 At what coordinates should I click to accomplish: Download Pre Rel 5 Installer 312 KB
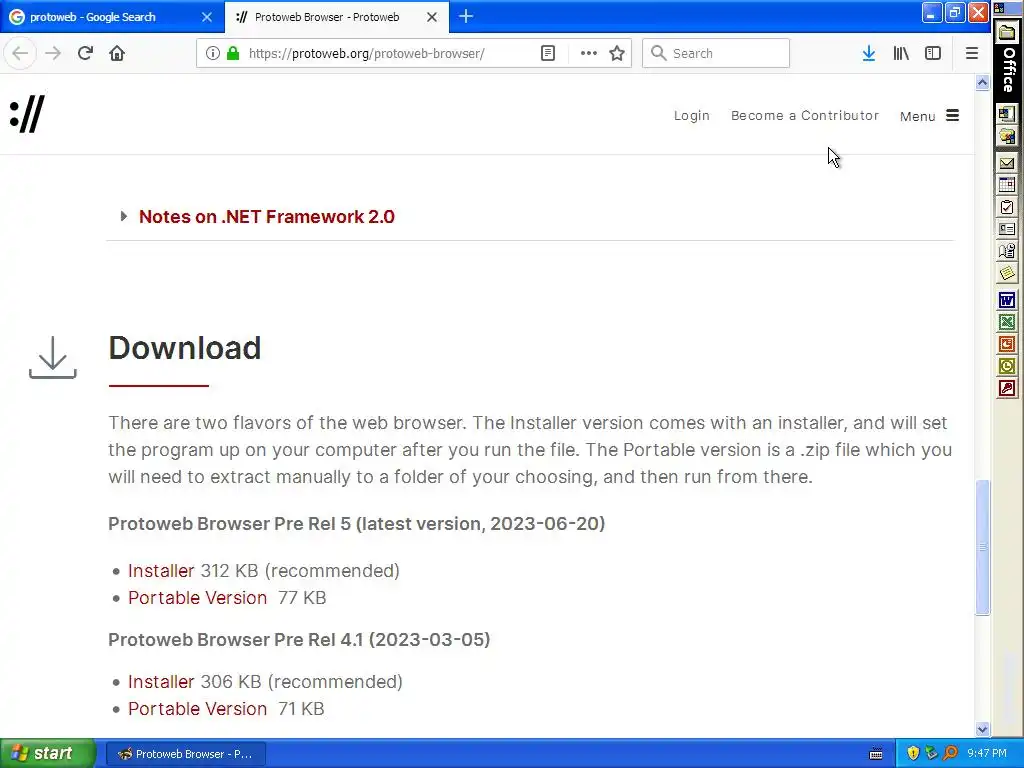pos(161,571)
